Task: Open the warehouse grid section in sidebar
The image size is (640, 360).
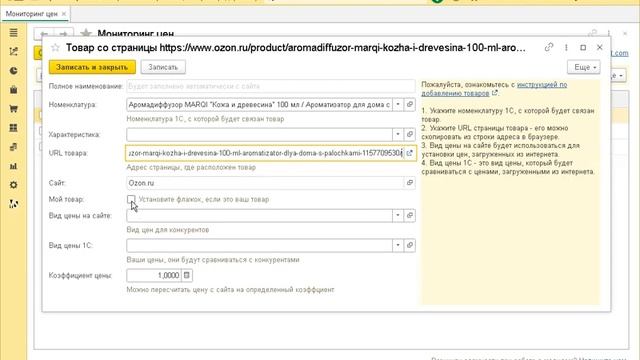Action: (x=13, y=128)
